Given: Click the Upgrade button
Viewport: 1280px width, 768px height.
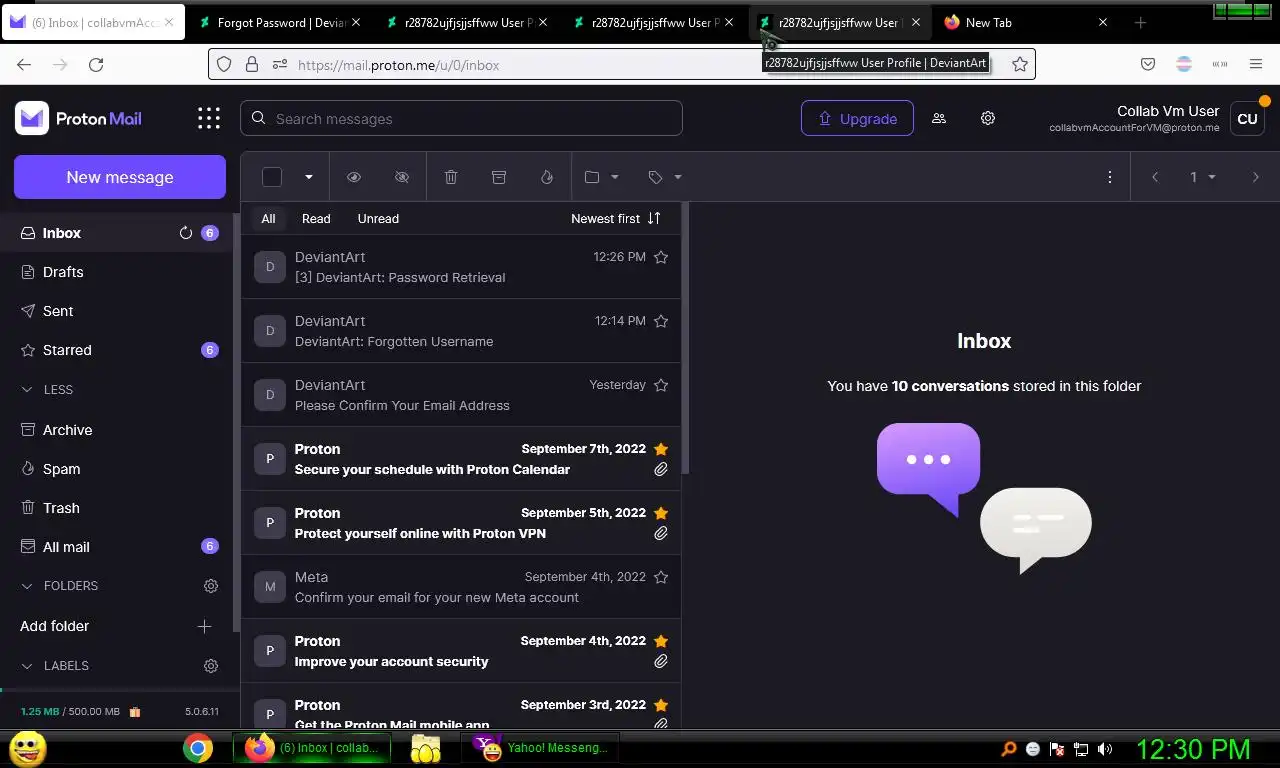Looking at the screenshot, I should (857, 118).
